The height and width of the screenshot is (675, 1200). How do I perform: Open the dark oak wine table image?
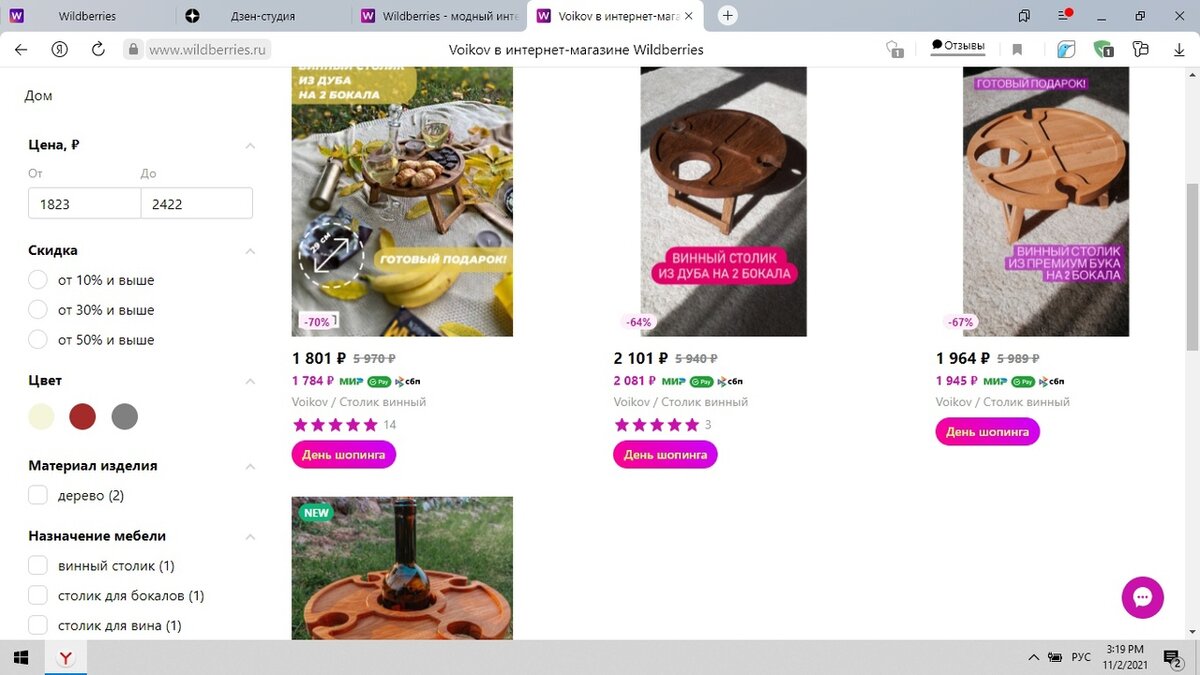point(724,201)
